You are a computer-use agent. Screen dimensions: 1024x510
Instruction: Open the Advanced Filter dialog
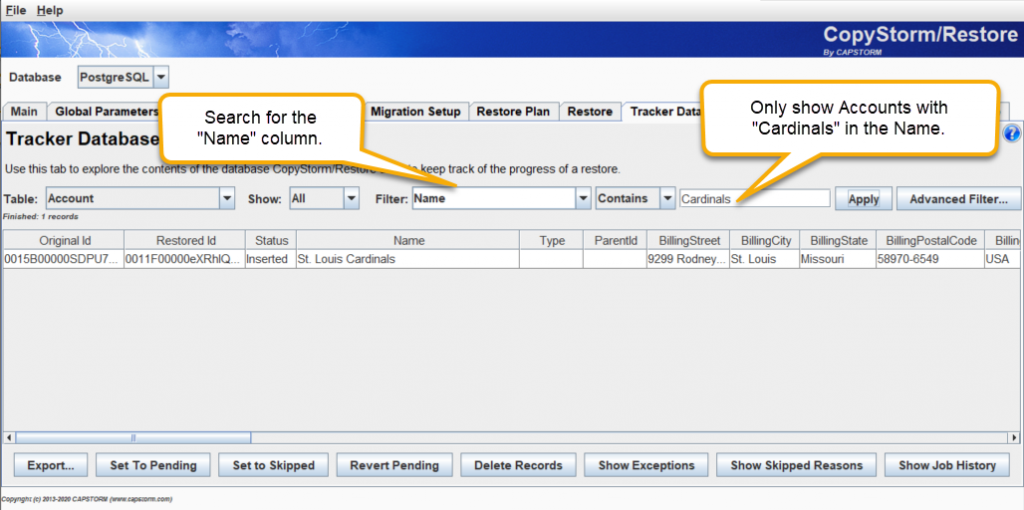coord(959,199)
